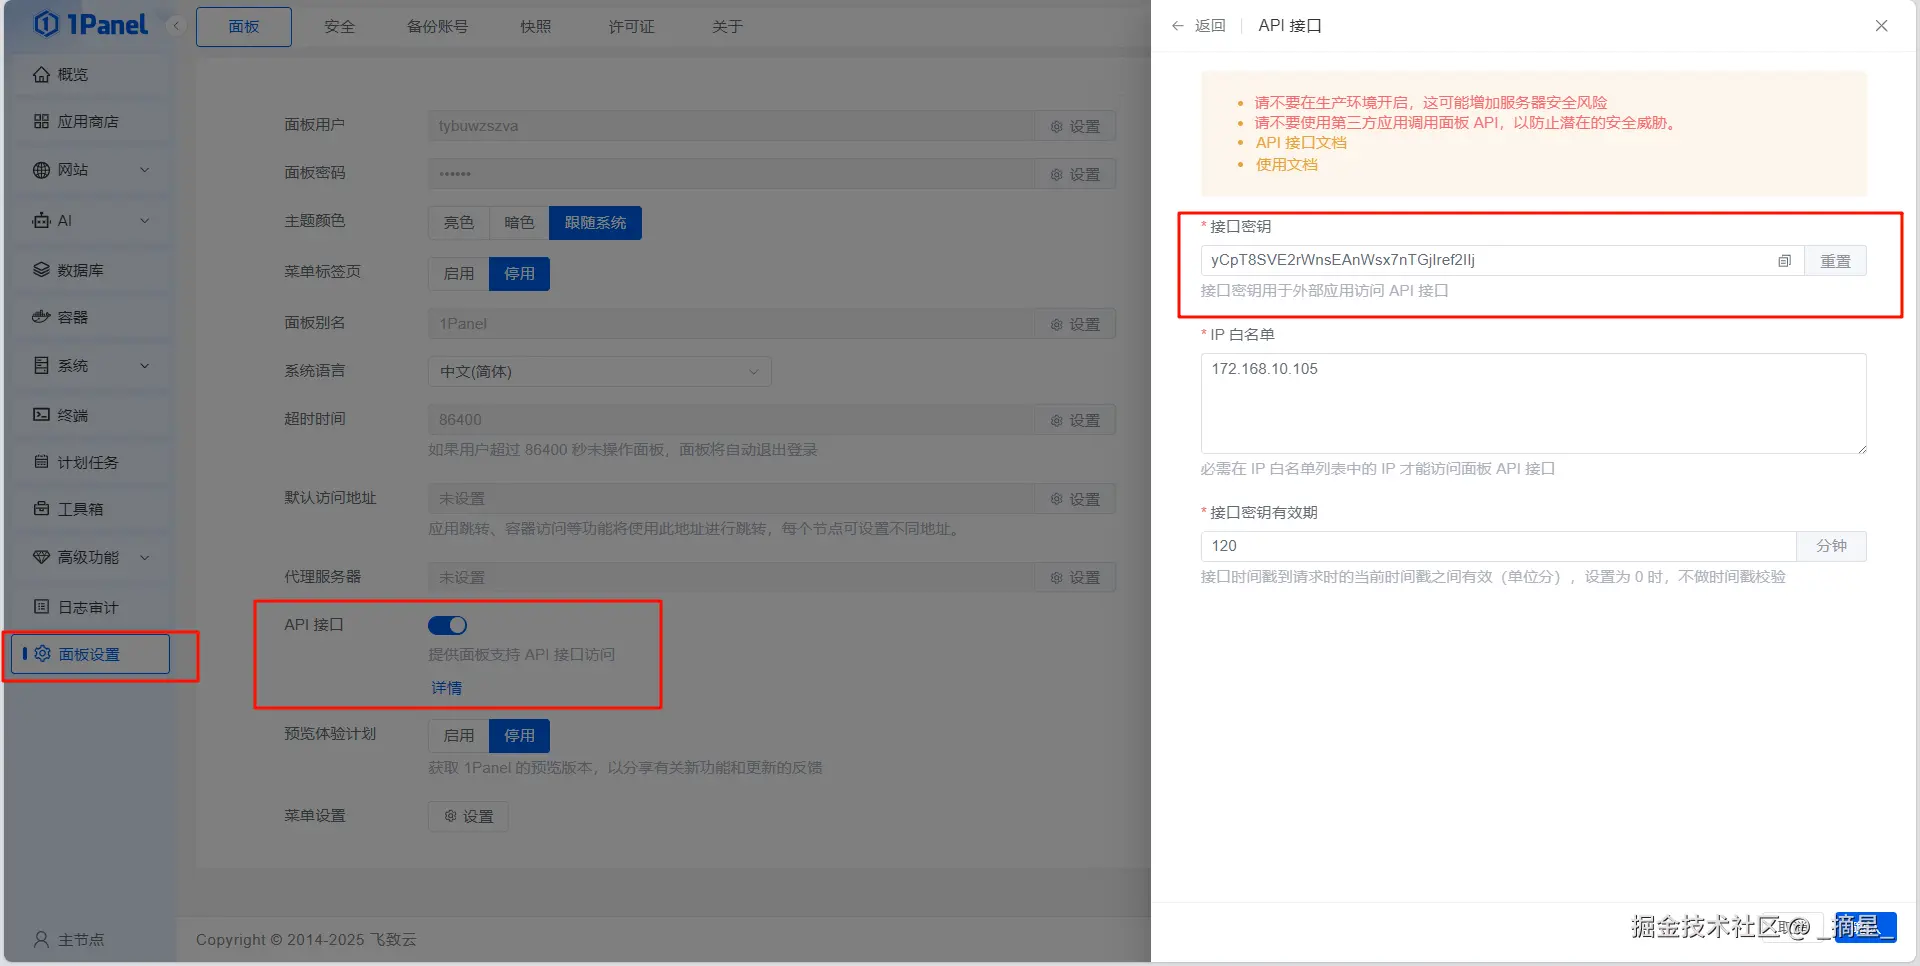The height and width of the screenshot is (966, 1920).
Task: Open the API 接口文档 link
Action: (1301, 143)
